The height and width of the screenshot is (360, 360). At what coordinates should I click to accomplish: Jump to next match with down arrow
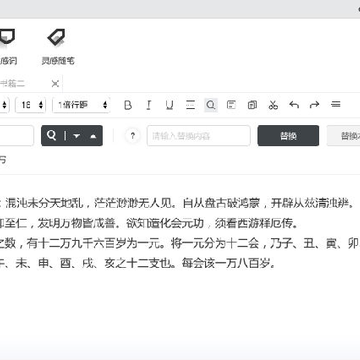click(x=77, y=136)
